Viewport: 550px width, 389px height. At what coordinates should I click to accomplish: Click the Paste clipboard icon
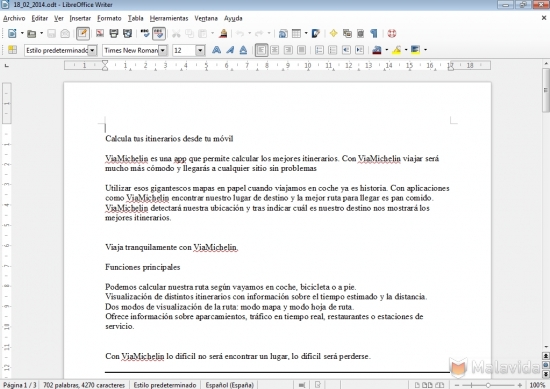pyautogui.click(x=203, y=34)
